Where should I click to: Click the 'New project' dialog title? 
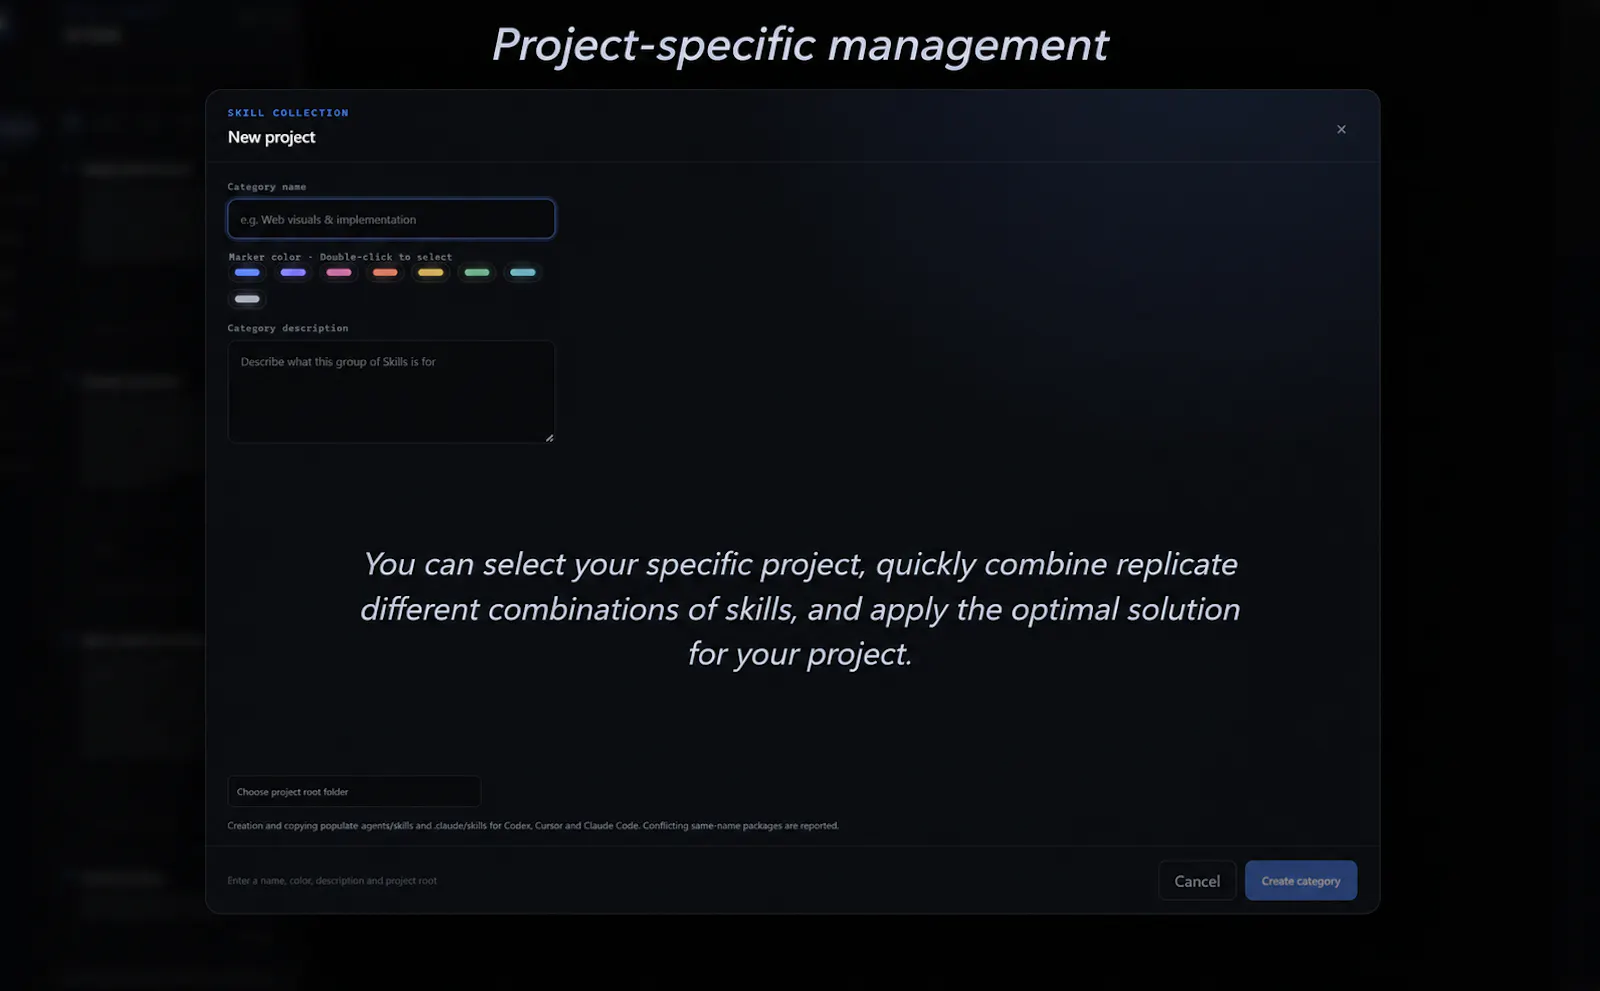coord(271,137)
